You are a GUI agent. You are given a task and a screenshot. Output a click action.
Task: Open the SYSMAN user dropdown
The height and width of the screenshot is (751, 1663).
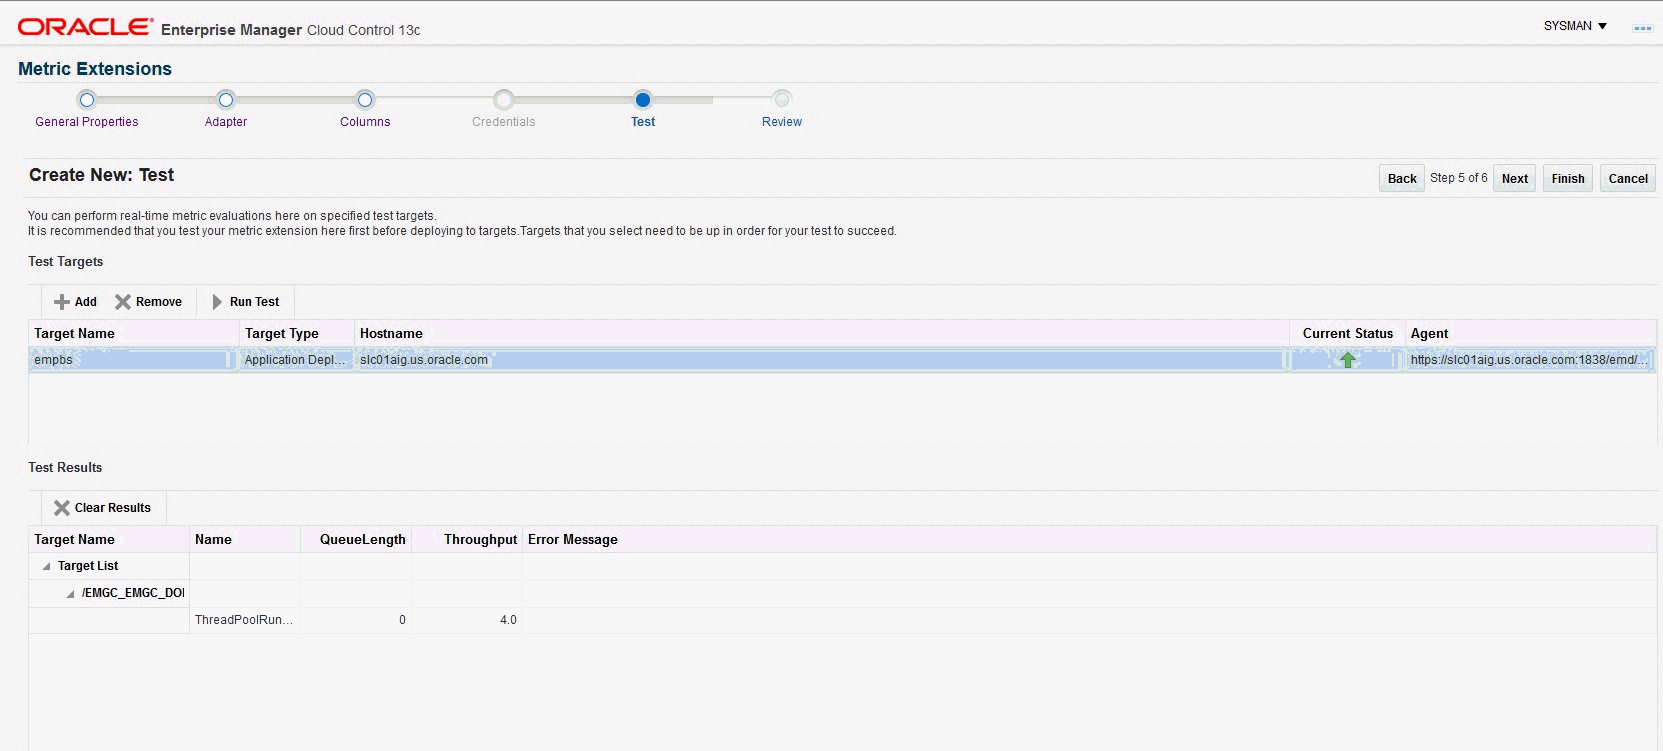tap(1575, 26)
